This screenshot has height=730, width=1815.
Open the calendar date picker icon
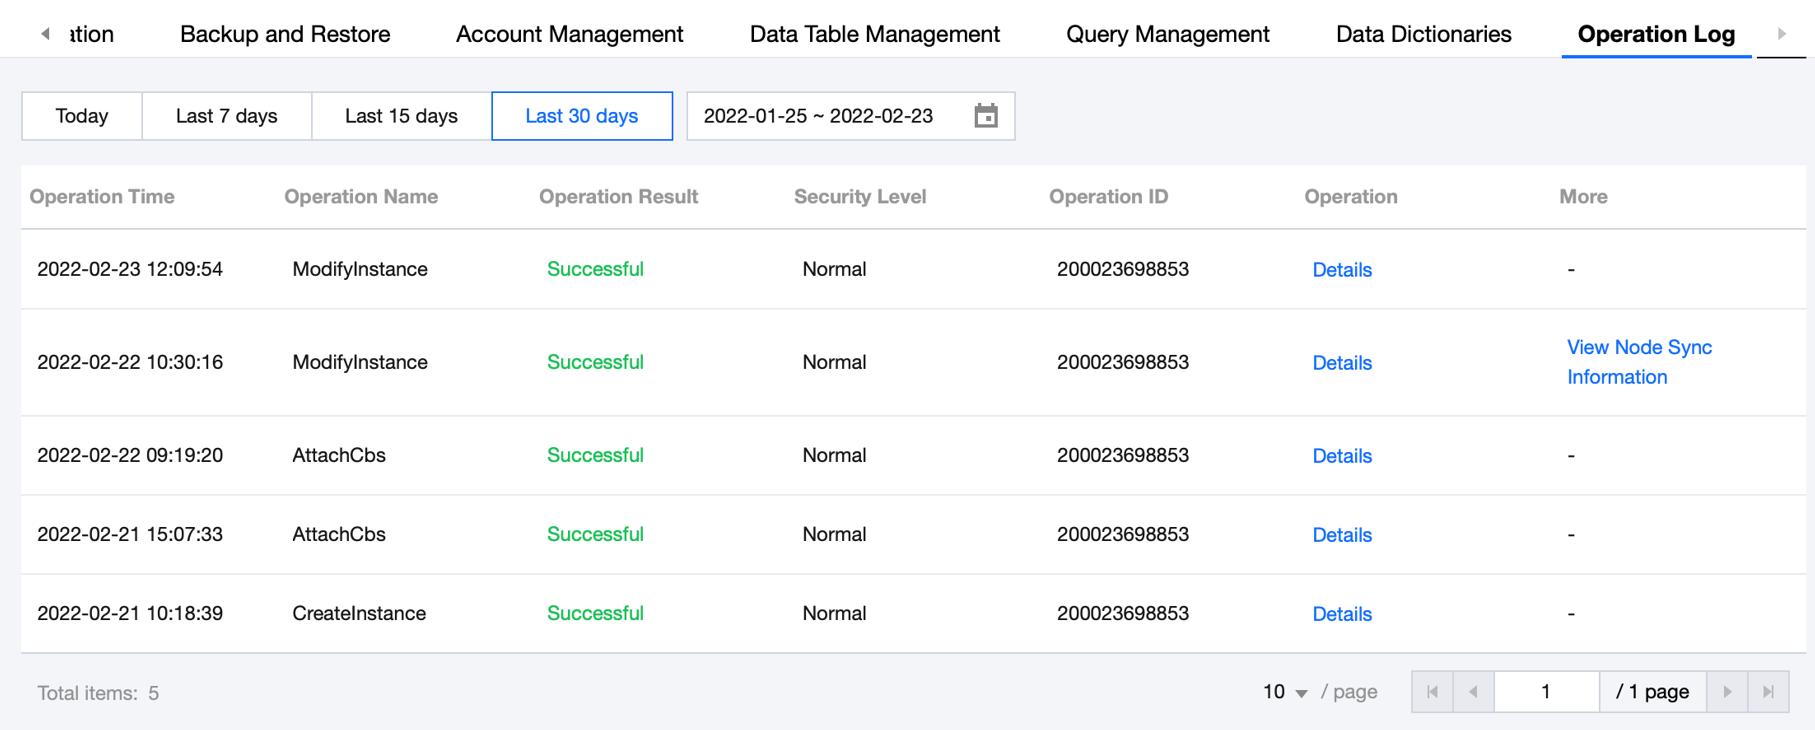pyautogui.click(x=986, y=116)
